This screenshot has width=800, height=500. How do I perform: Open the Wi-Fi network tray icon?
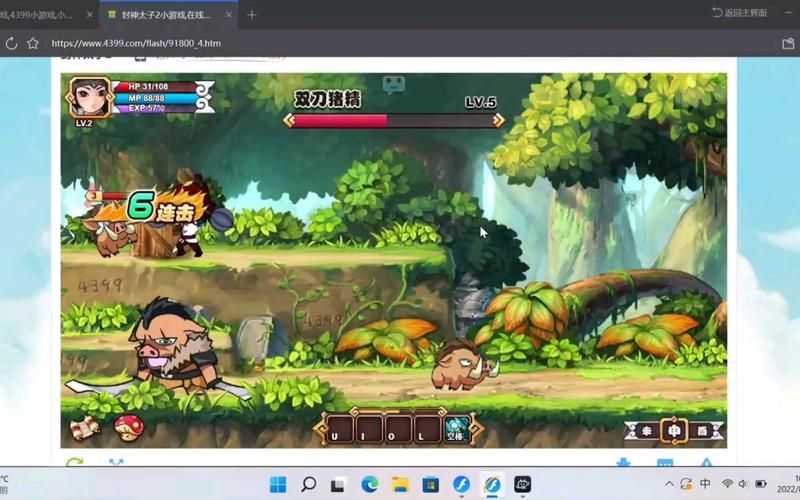tap(727, 484)
